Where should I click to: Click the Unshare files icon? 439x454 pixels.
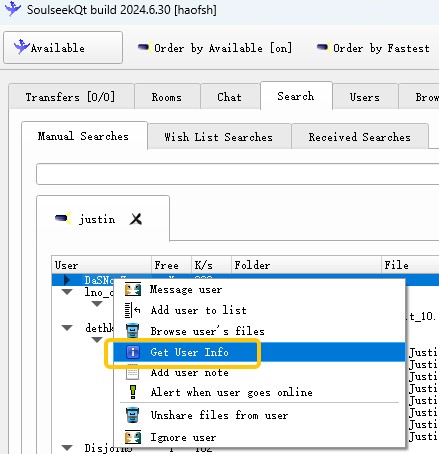click(x=133, y=415)
